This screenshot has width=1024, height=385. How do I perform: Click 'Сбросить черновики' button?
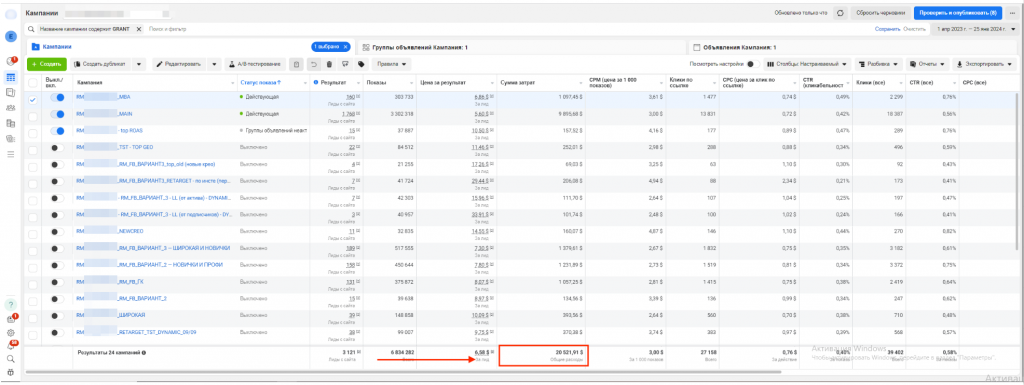pos(880,12)
